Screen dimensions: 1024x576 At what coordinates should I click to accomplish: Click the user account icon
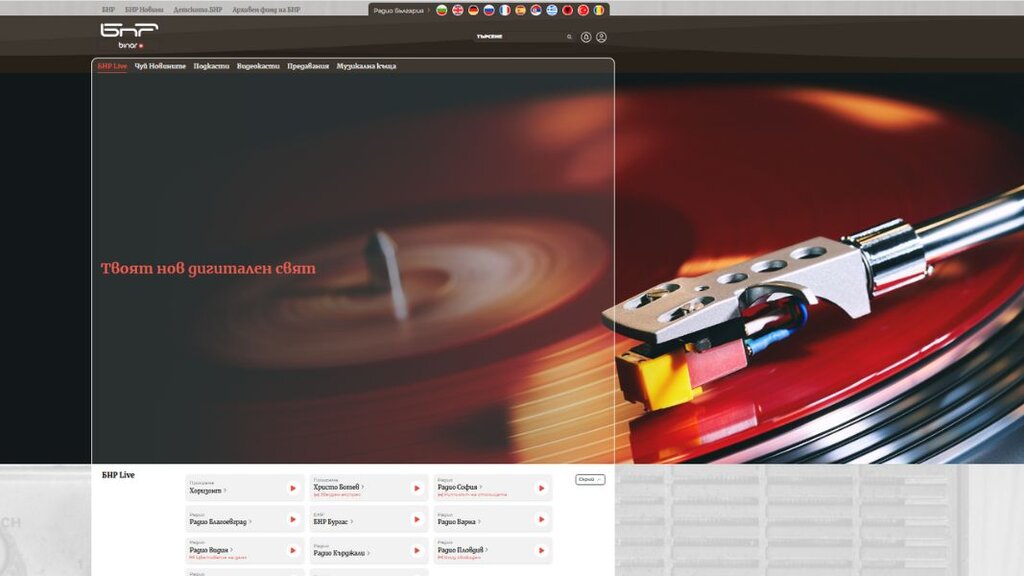click(601, 37)
